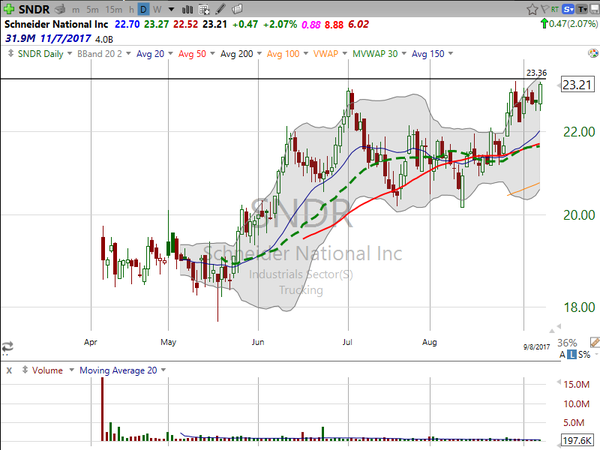The height and width of the screenshot is (450, 600).
Task: Click the move handle beside SNDR Daily
Action: (x=11, y=53)
